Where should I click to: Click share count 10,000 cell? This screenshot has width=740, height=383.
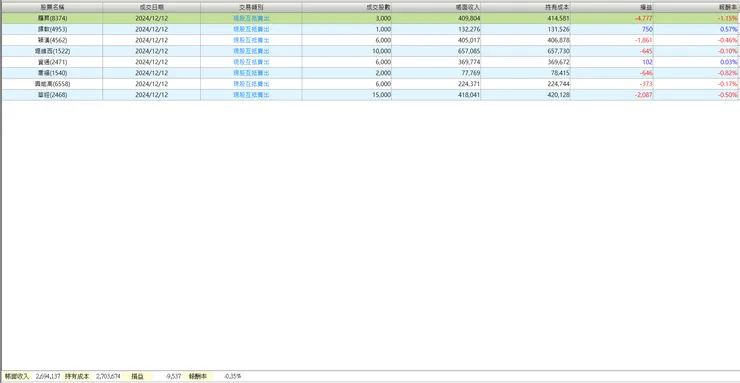382,51
